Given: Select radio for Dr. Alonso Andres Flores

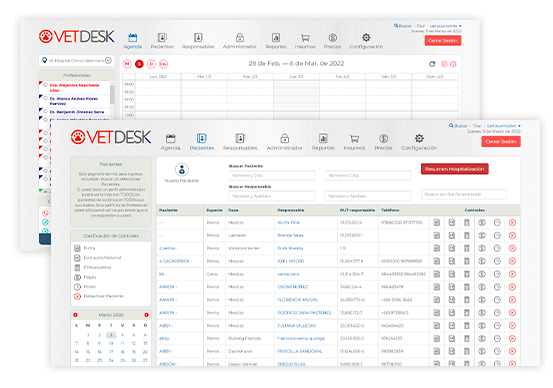Looking at the screenshot, I should (45, 98).
